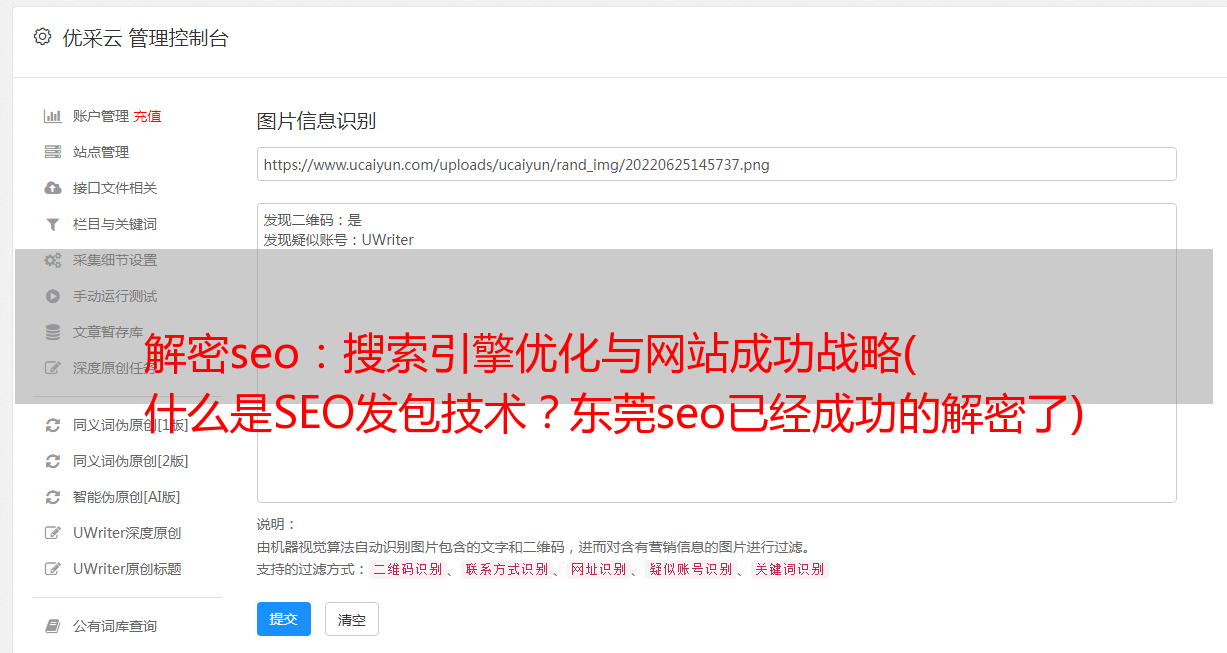Click the 关键词识别 filter tag
The width and height of the screenshot is (1227, 653).
click(790, 569)
